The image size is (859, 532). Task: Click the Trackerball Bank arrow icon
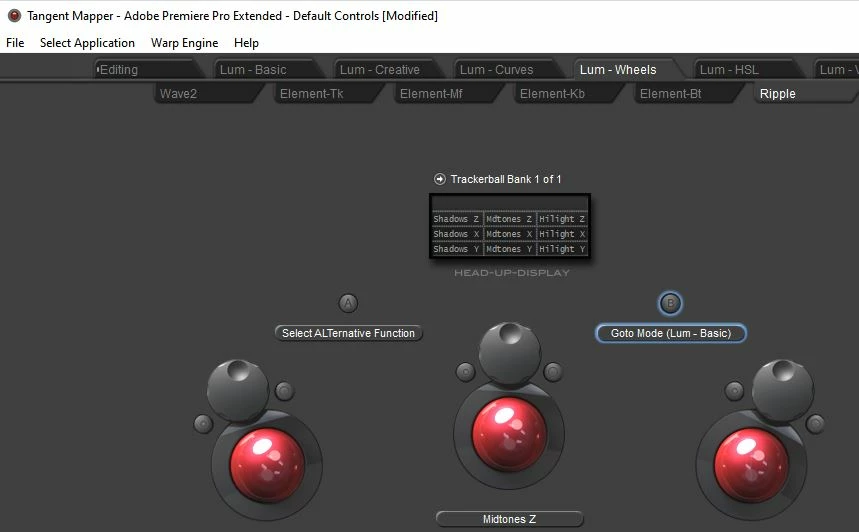[x=439, y=179]
